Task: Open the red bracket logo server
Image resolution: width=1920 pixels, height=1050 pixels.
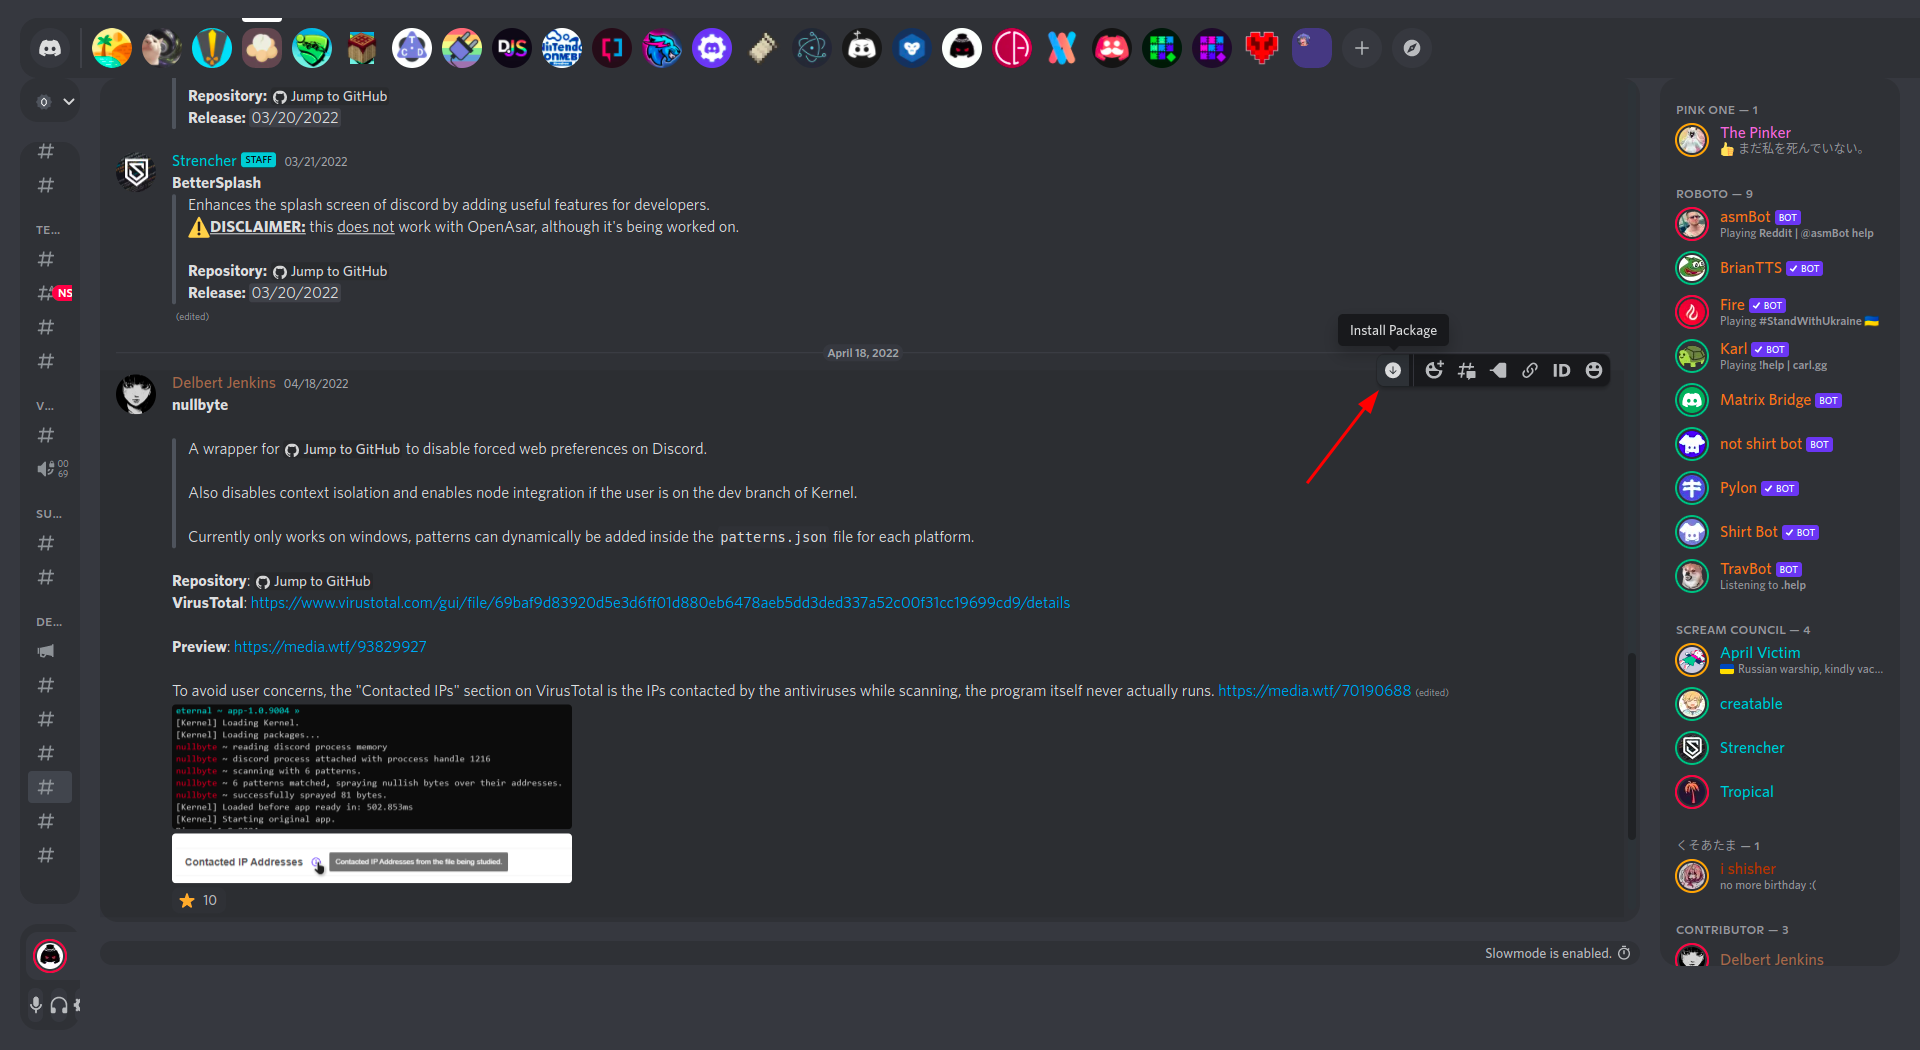Action: [x=612, y=48]
